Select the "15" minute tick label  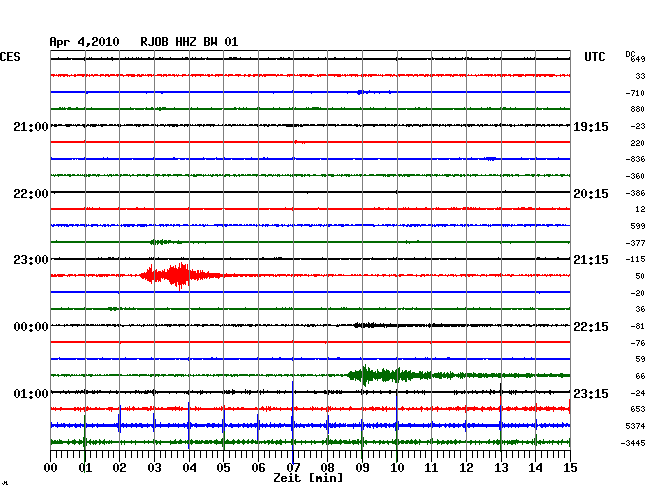point(570,468)
